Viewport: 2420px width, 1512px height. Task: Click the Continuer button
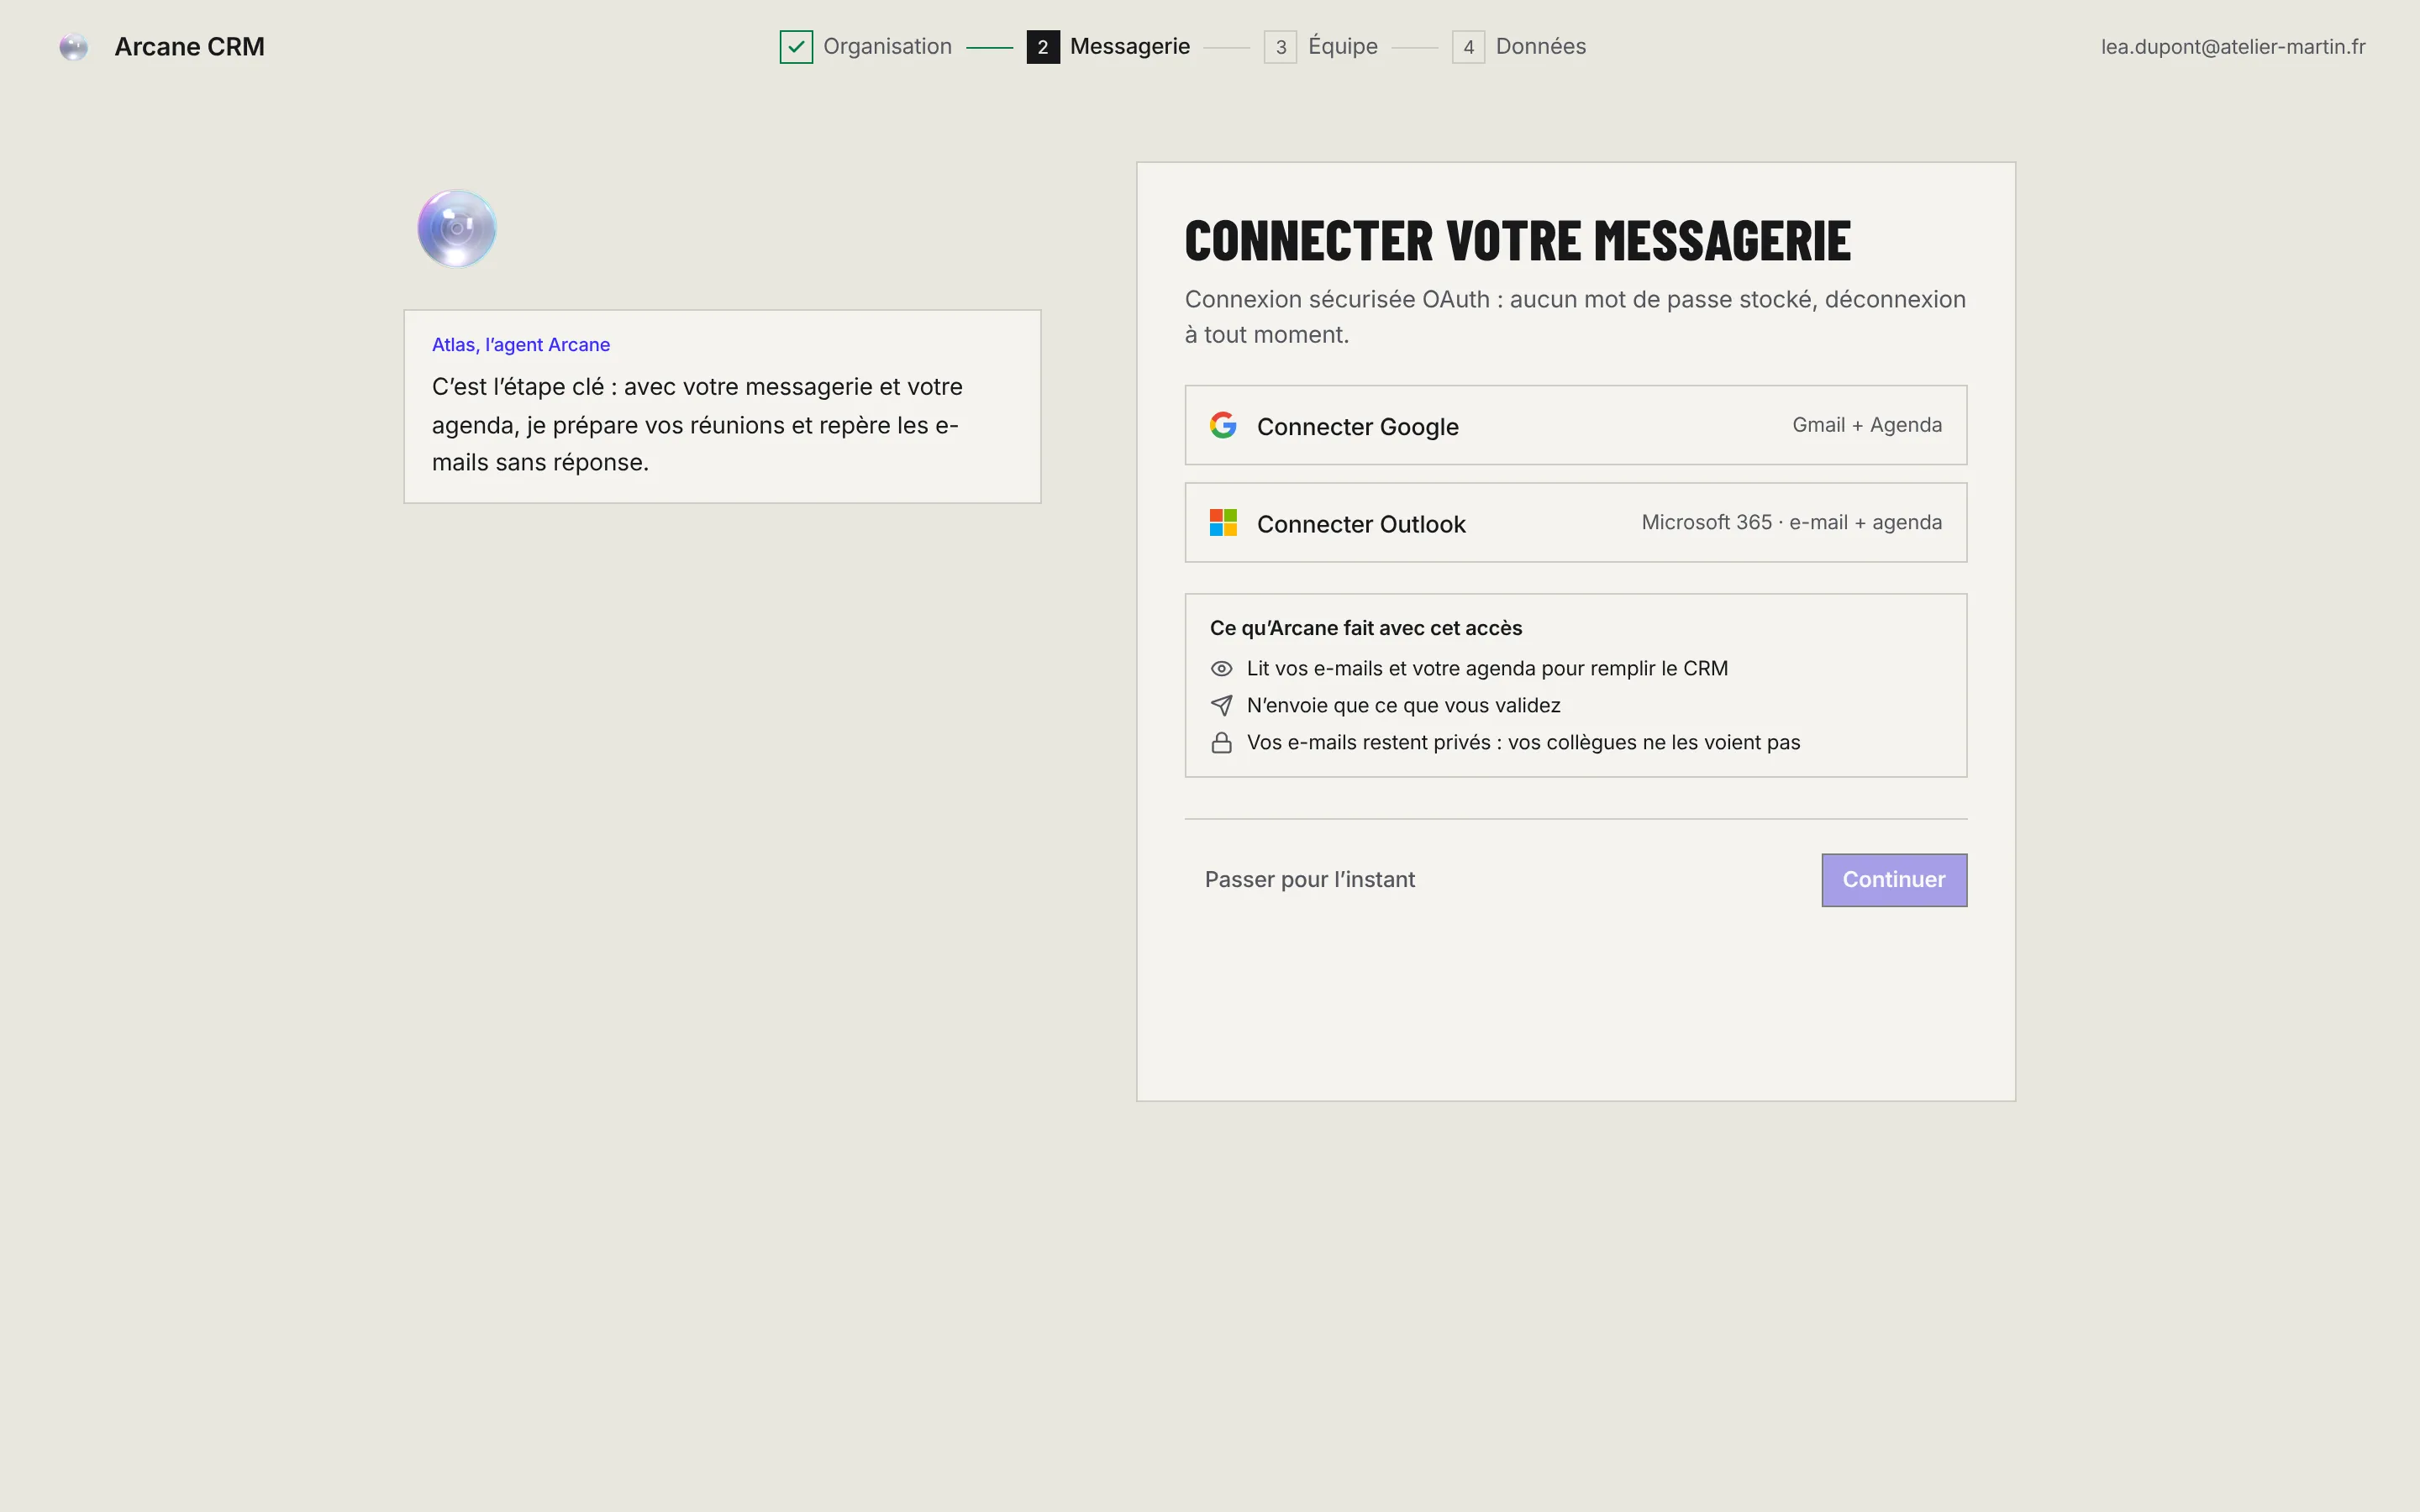(1894, 880)
